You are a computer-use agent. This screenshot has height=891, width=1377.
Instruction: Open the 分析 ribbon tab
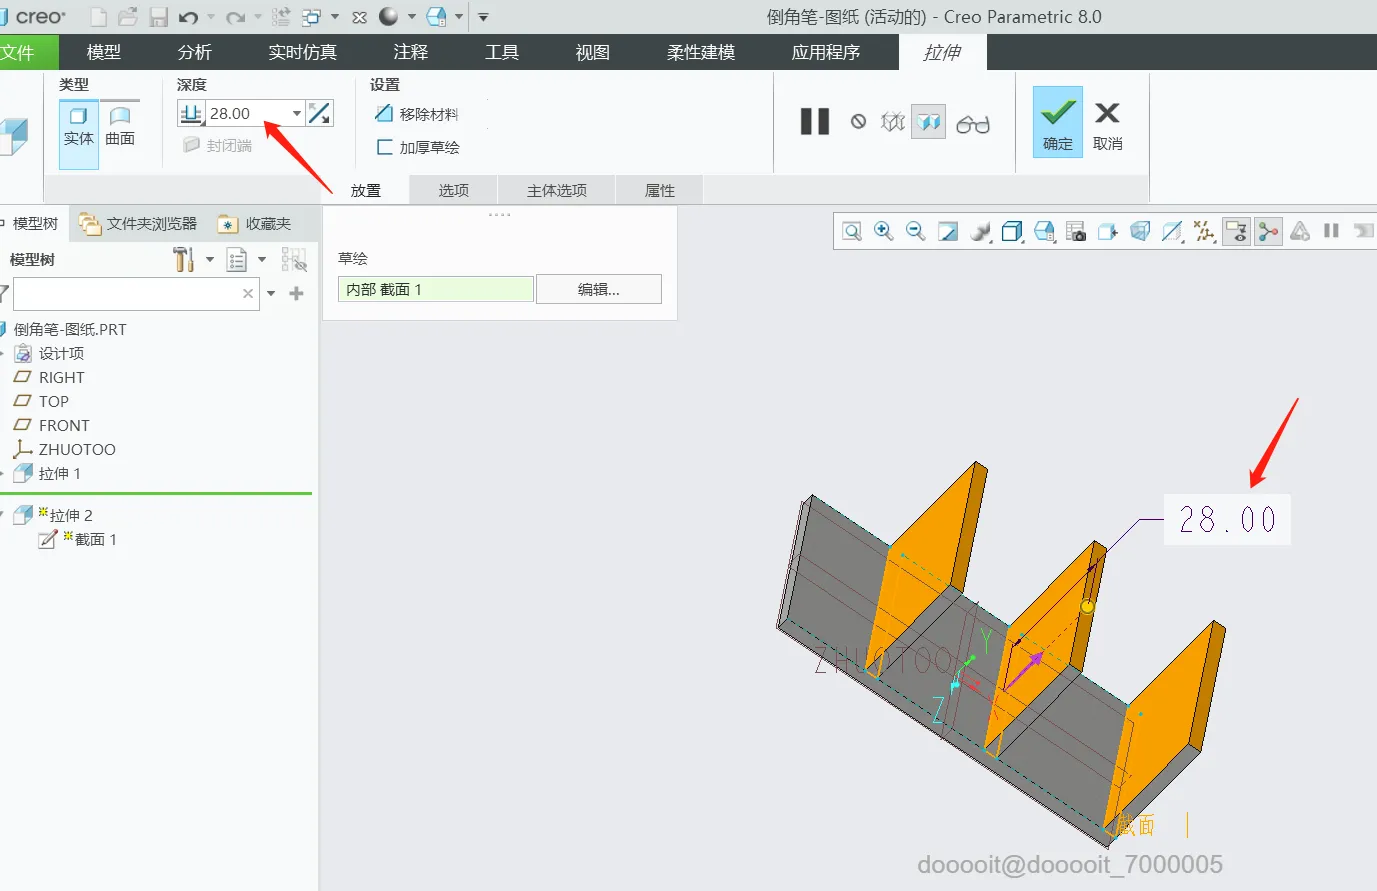(x=195, y=52)
